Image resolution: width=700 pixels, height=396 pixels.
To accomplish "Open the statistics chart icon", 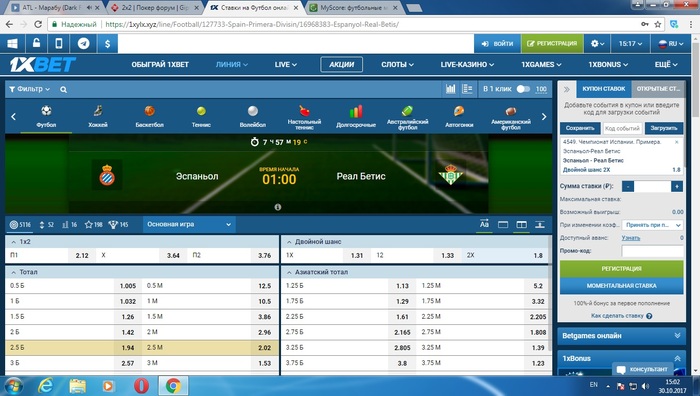I will [x=450, y=89].
